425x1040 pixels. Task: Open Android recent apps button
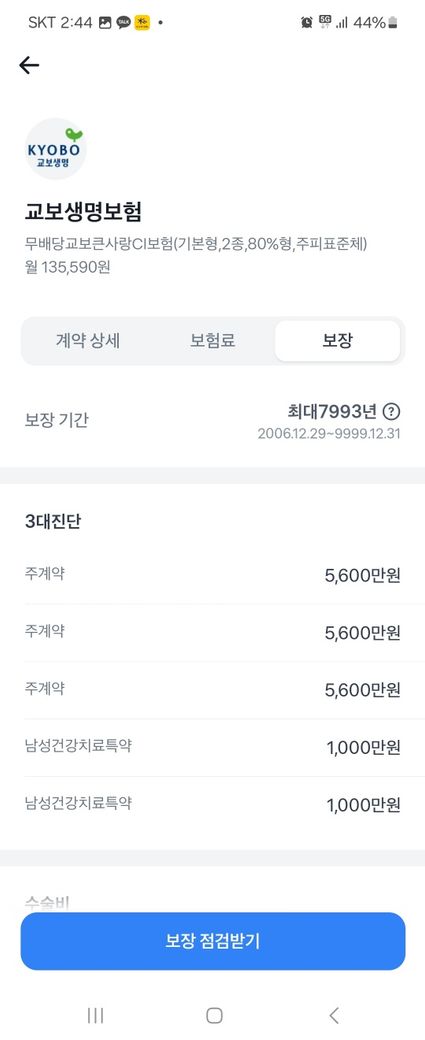click(95, 1015)
